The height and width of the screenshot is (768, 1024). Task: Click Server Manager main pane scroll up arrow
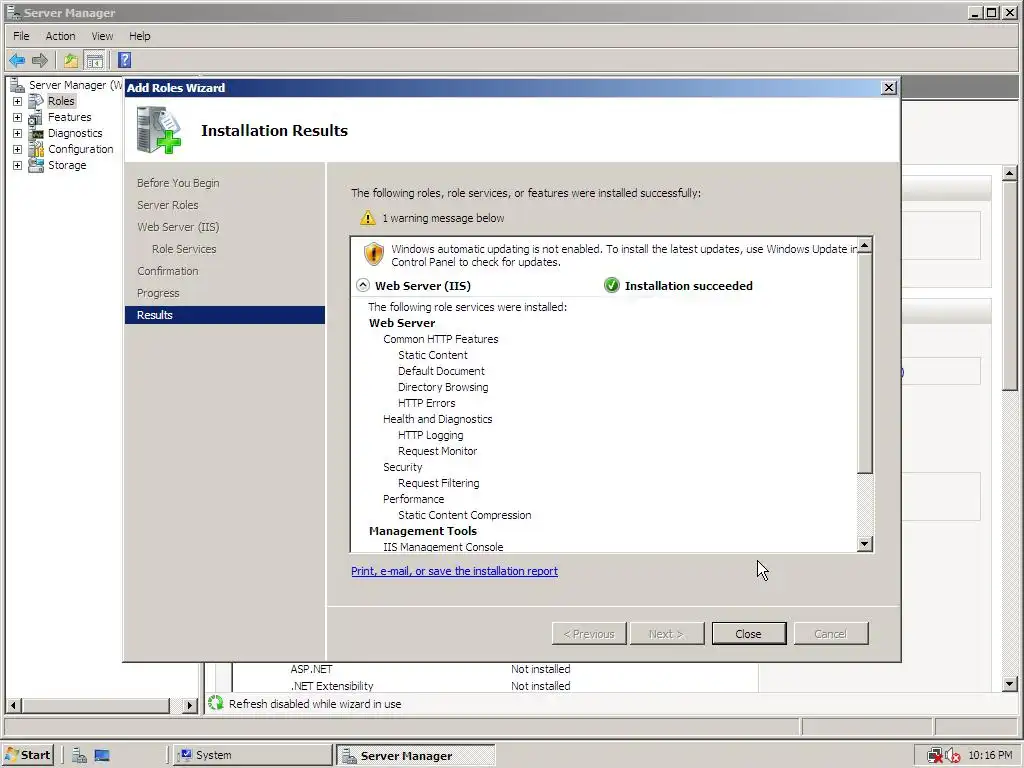coord(1010,174)
